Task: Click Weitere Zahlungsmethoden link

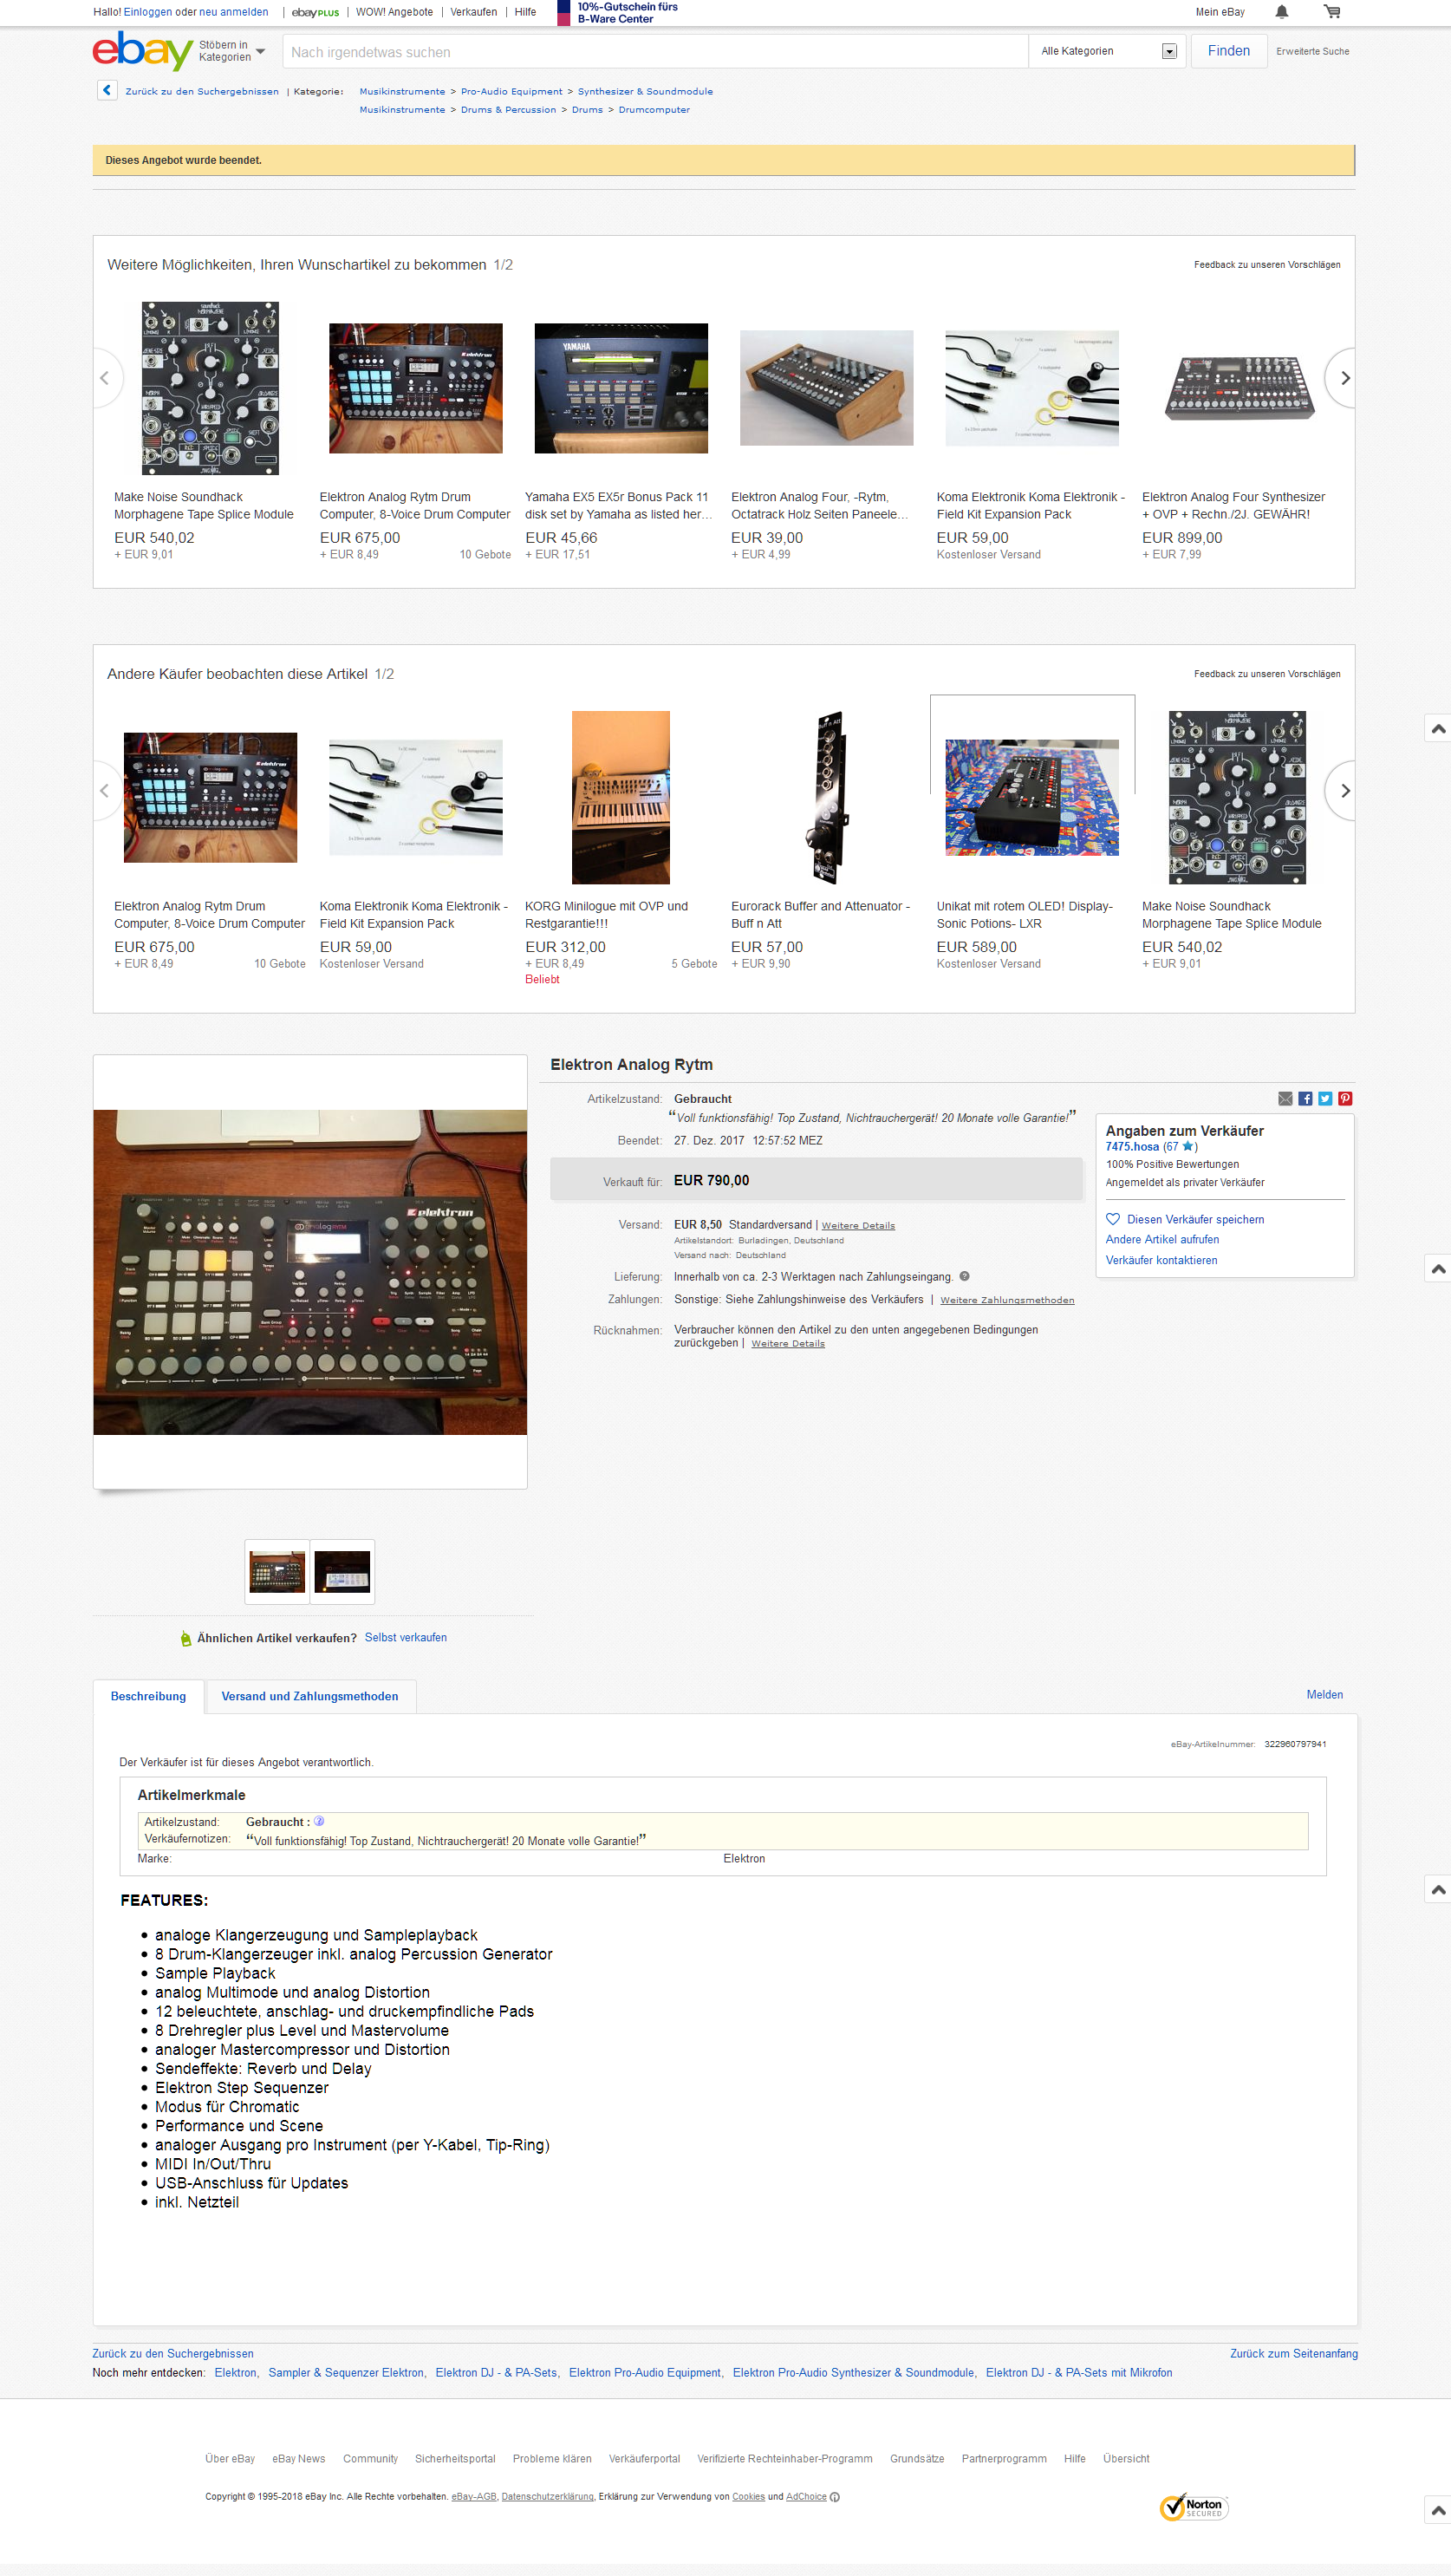Action: coord(1007,1300)
